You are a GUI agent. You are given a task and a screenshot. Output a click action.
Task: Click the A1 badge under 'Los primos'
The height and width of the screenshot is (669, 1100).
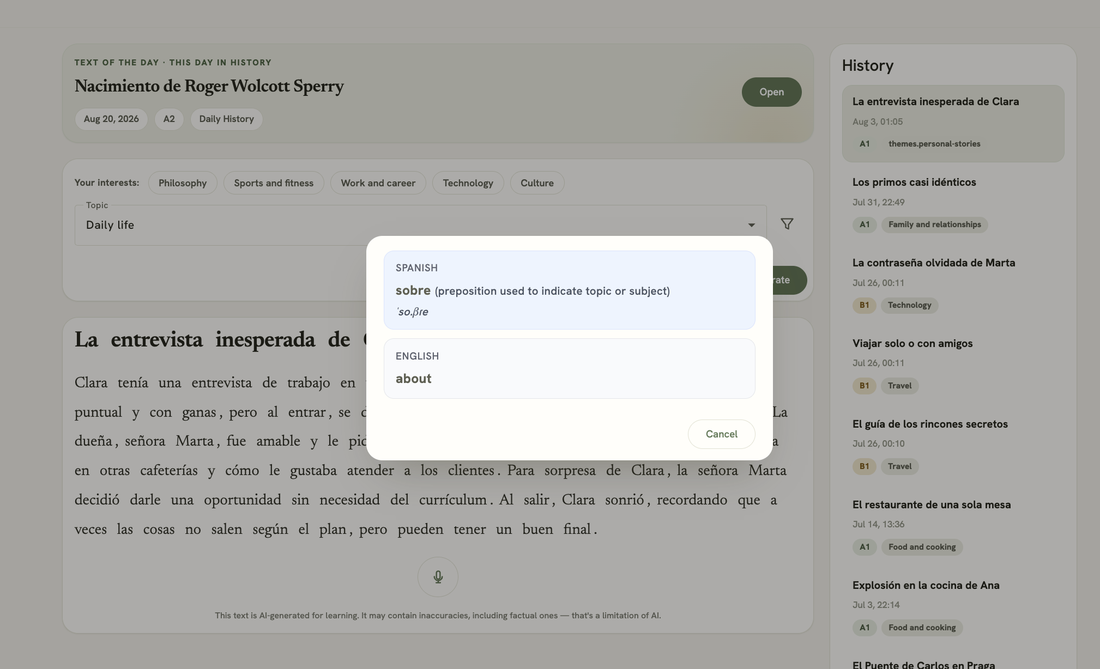864,224
